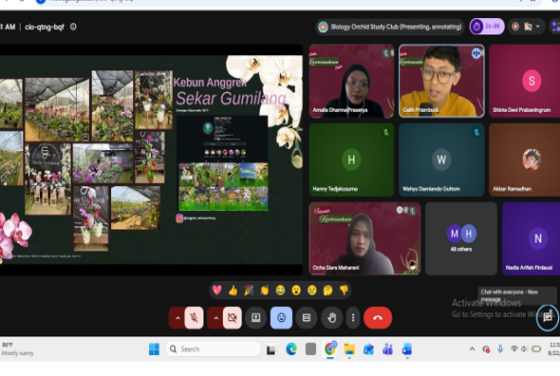Send the party popper reaction
This screenshot has width=560, height=376.
[249, 290]
